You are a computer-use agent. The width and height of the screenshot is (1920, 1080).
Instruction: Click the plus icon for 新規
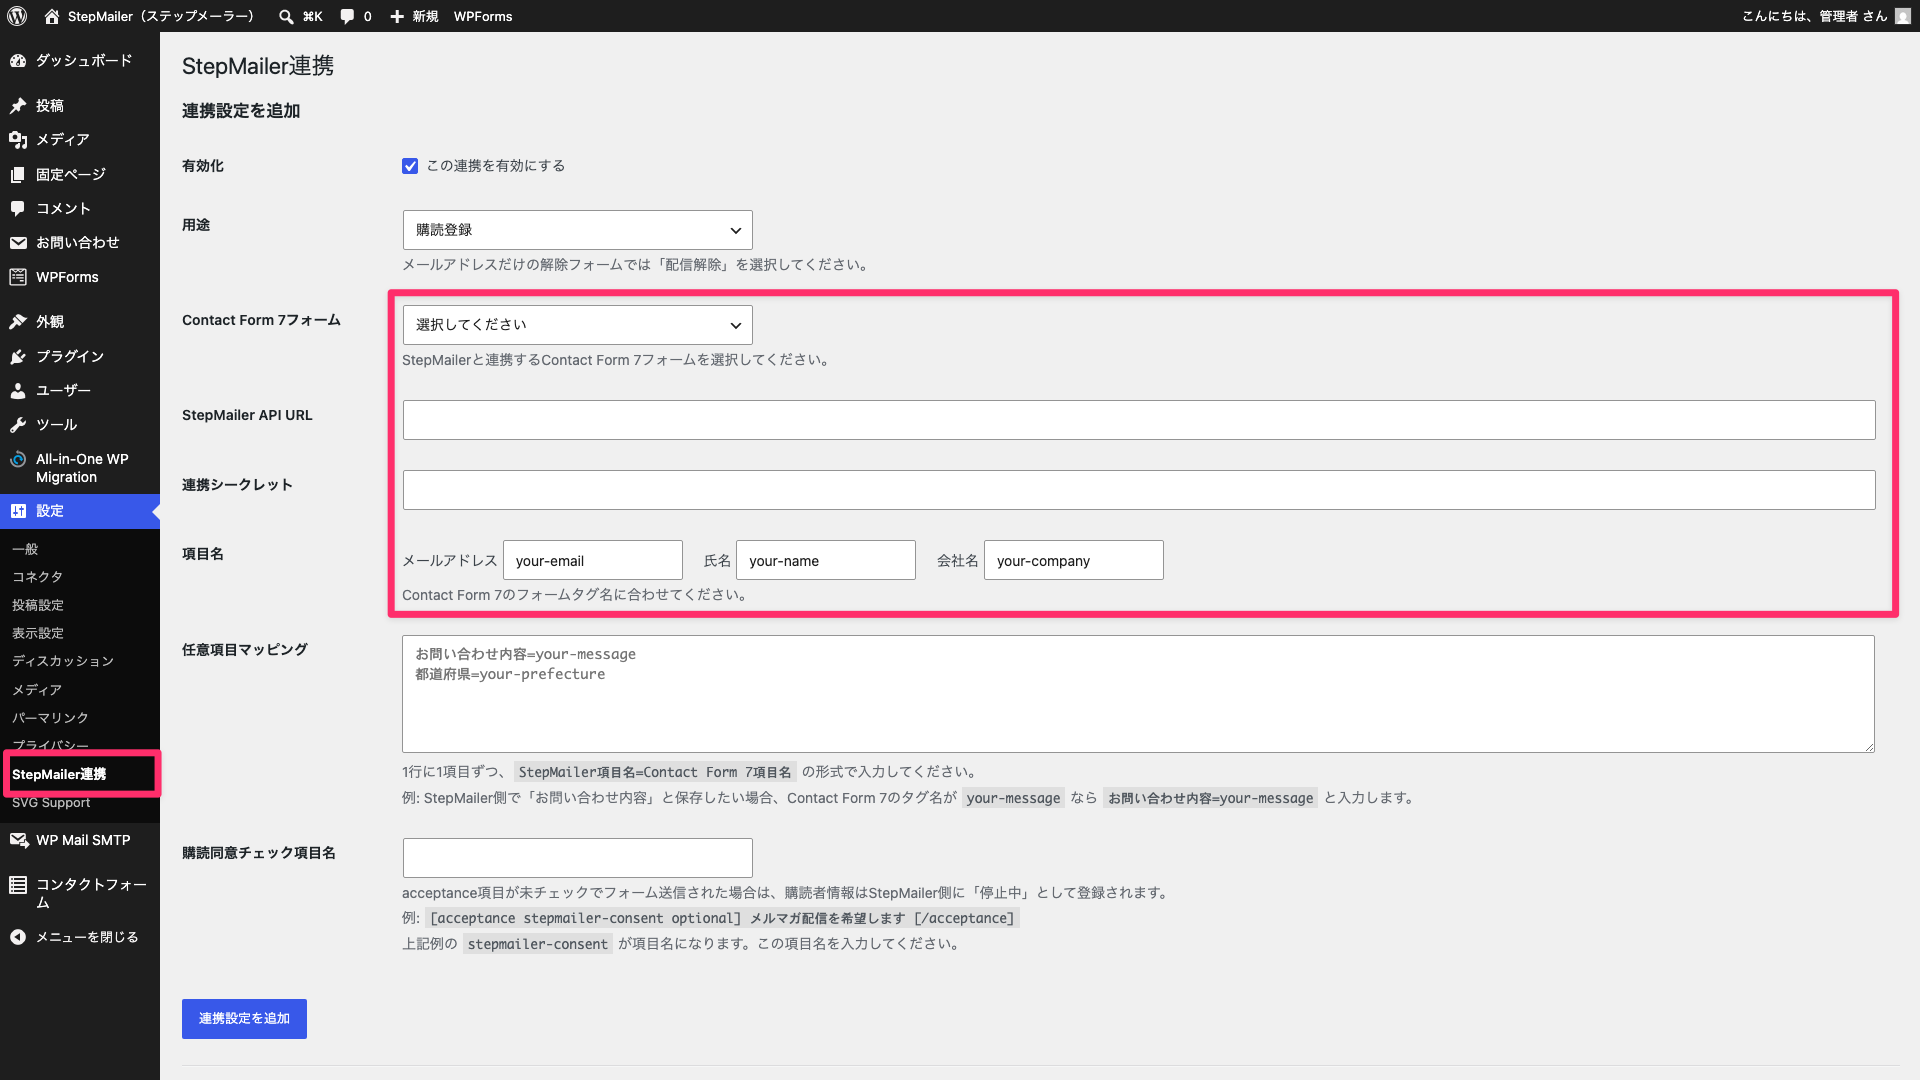(x=397, y=16)
